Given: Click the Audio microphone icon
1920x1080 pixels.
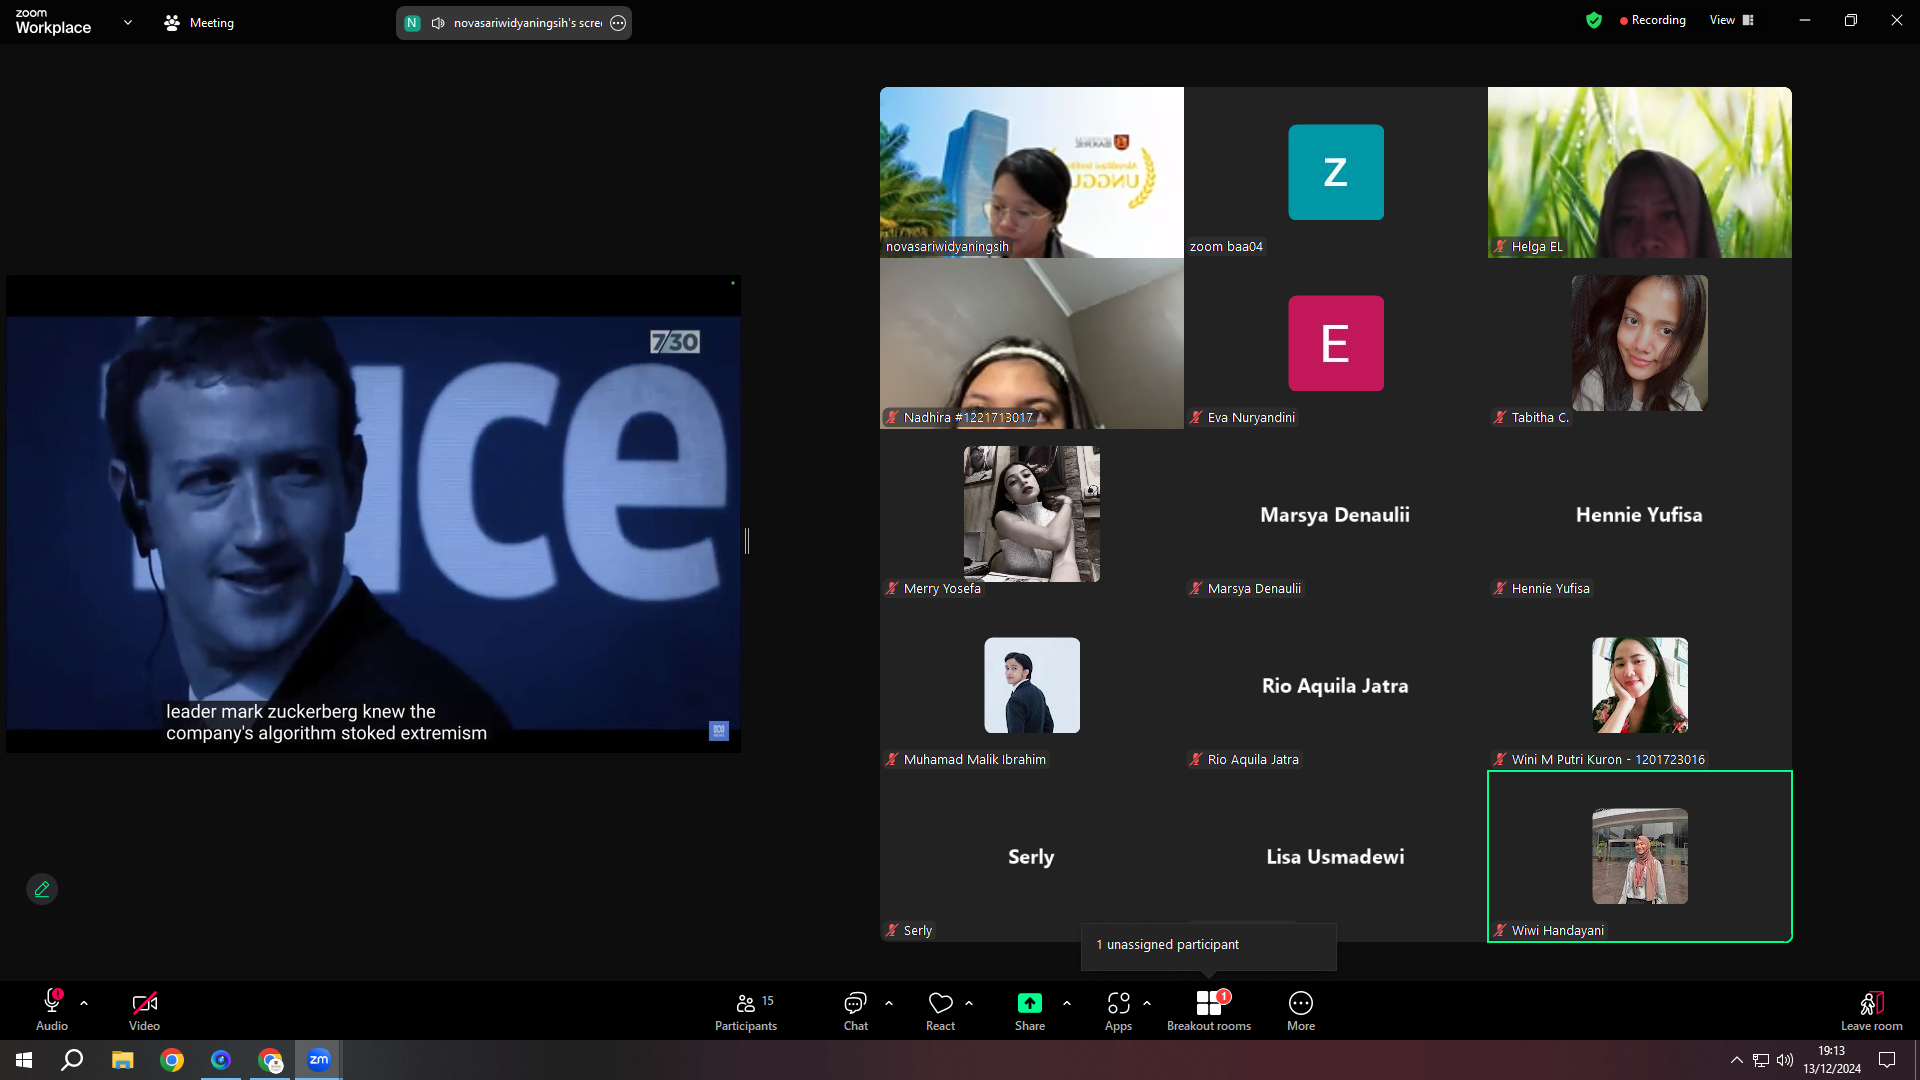Looking at the screenshot, I should click(x=52, y=1002).
